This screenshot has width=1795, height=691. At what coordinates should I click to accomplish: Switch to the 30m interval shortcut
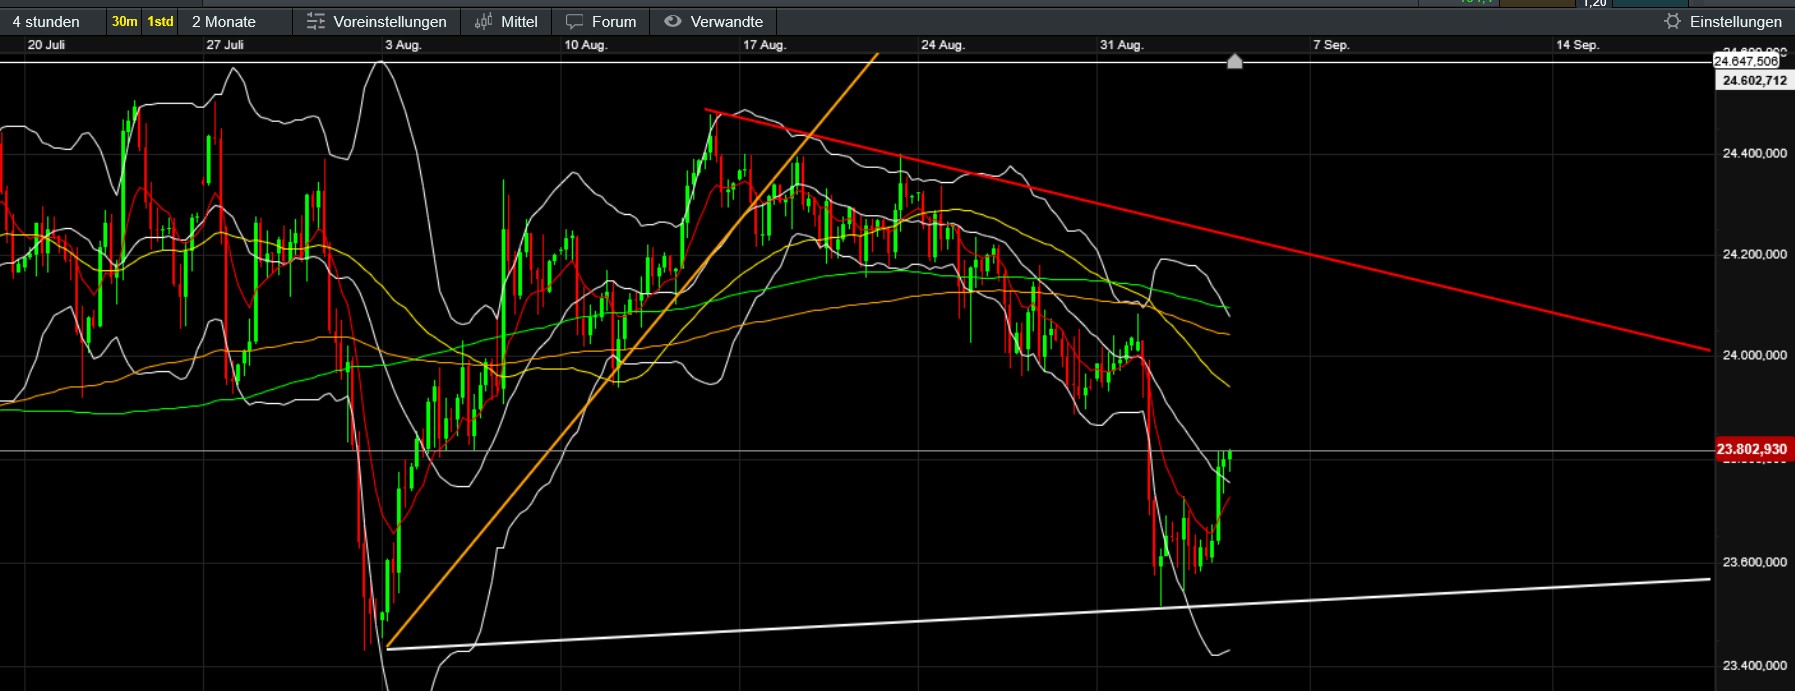[125, 21]
